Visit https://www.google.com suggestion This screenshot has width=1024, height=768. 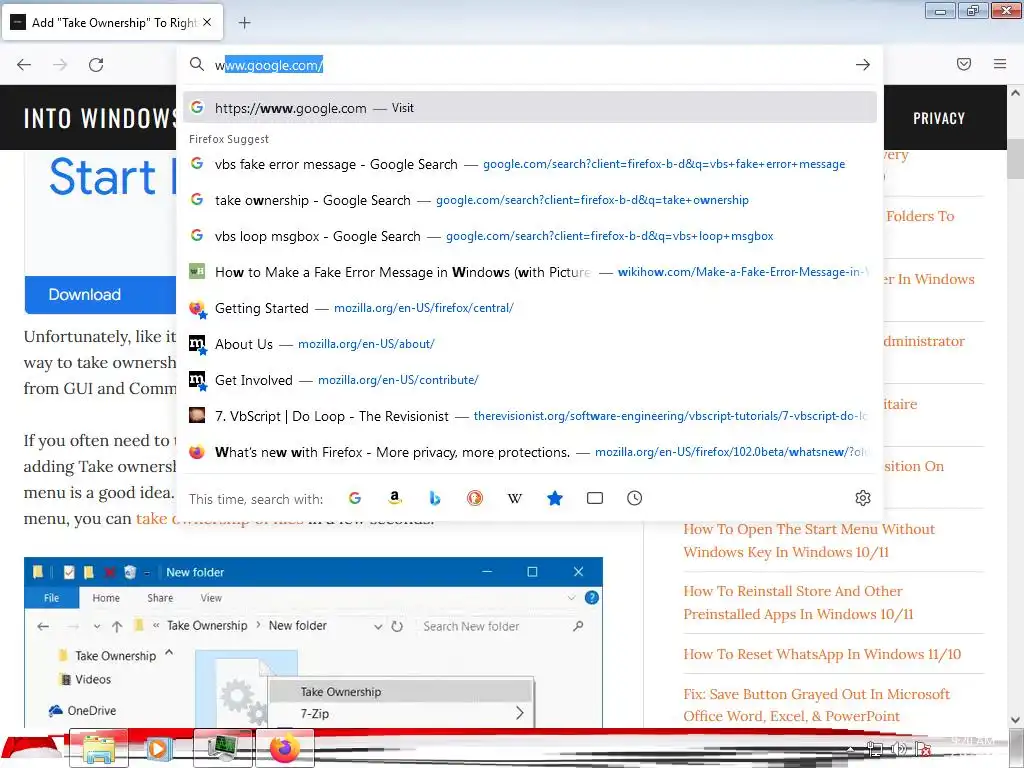[x=530, y=108]
